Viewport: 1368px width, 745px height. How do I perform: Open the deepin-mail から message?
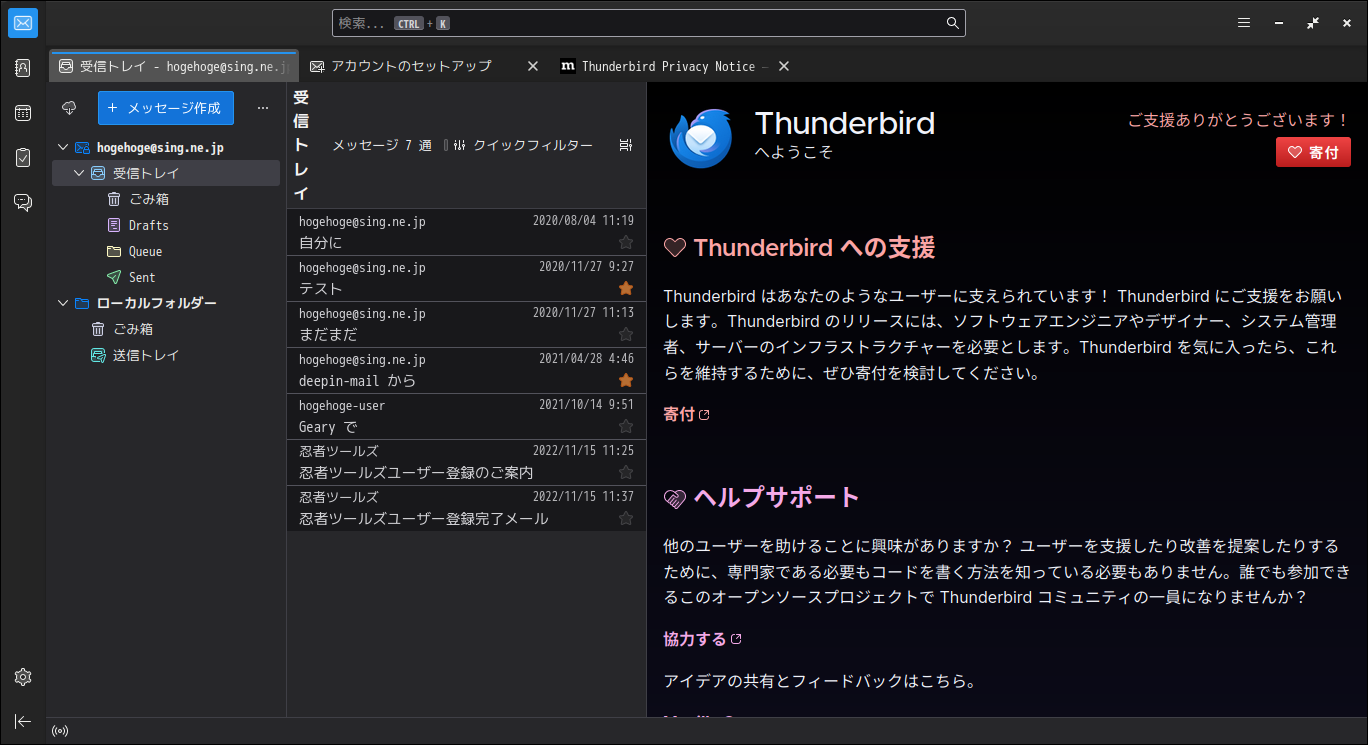[466, 370]
